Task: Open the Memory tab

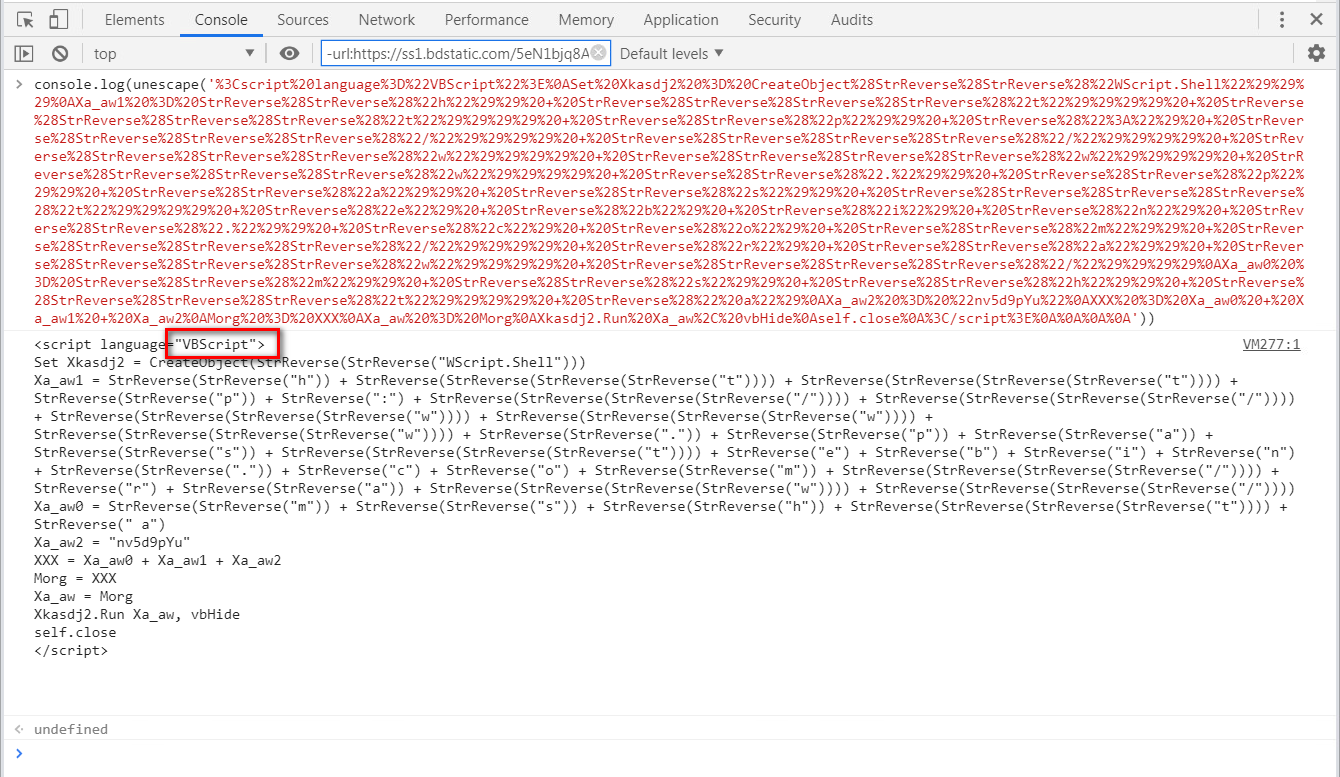Action: (586, 20)
